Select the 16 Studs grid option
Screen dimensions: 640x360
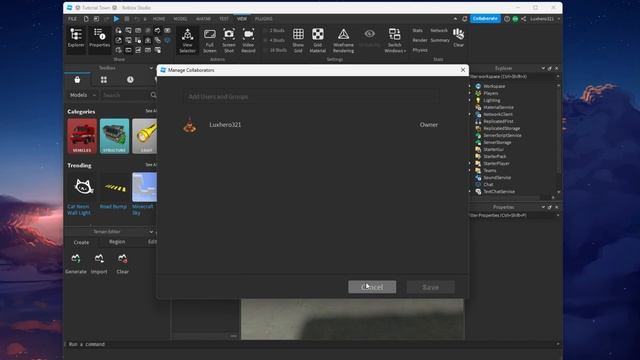[276, 50]
